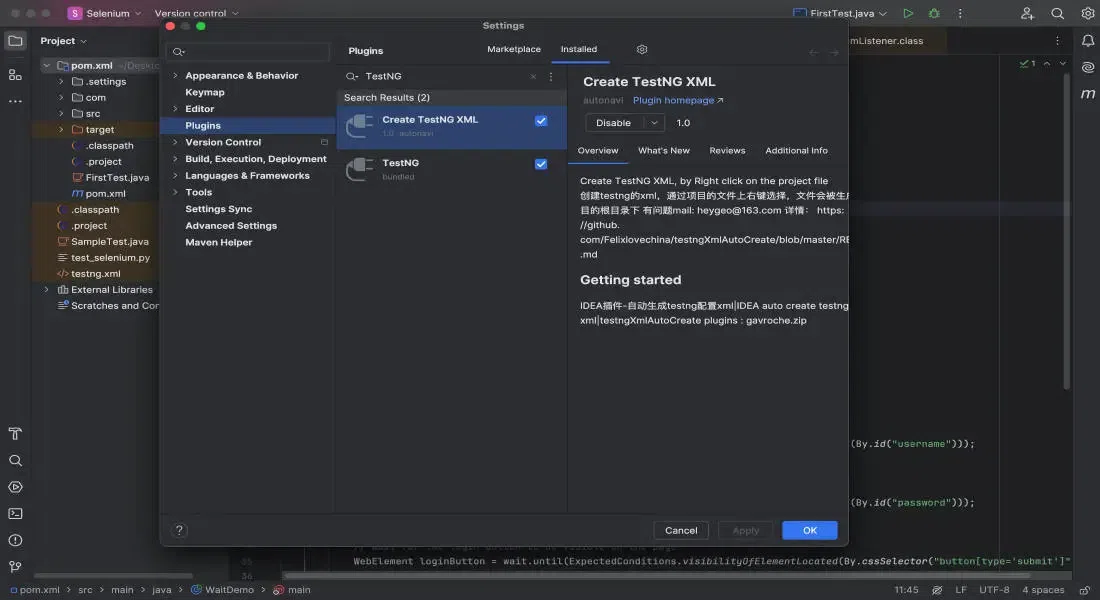Expand the Editor settings node

point(175,109)
